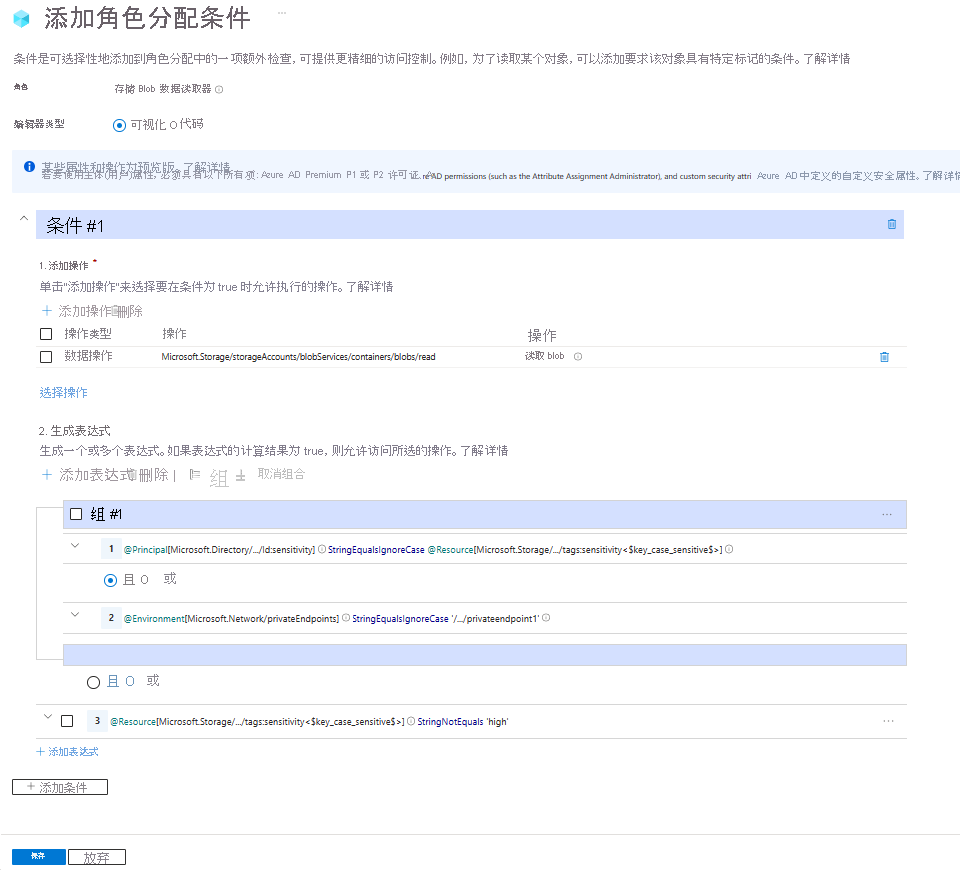
Task: Click the 放弃 button at the bottom
Action: coord(96,856)
